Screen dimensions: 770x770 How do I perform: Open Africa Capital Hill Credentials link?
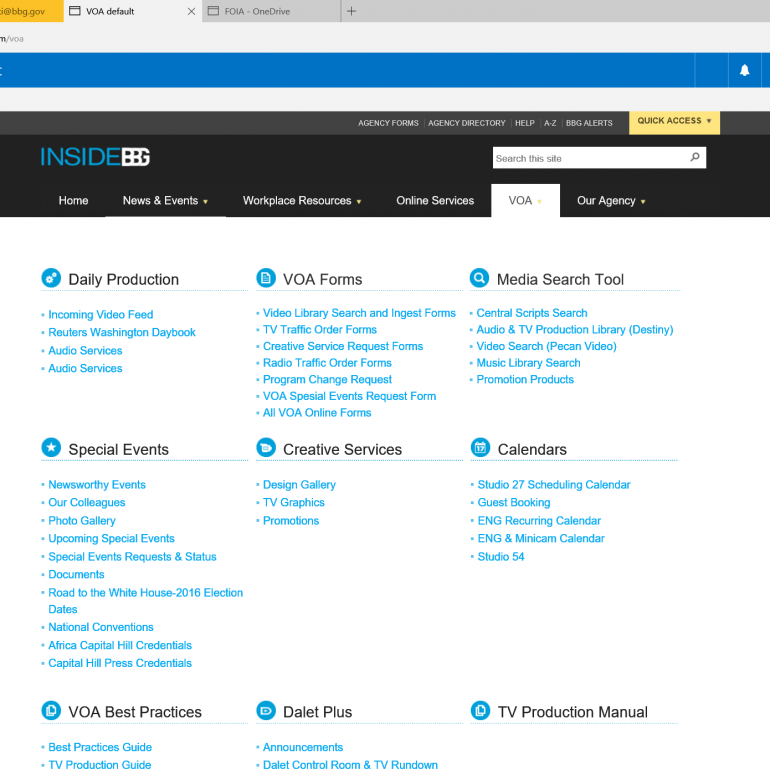(x=120, y=645)
